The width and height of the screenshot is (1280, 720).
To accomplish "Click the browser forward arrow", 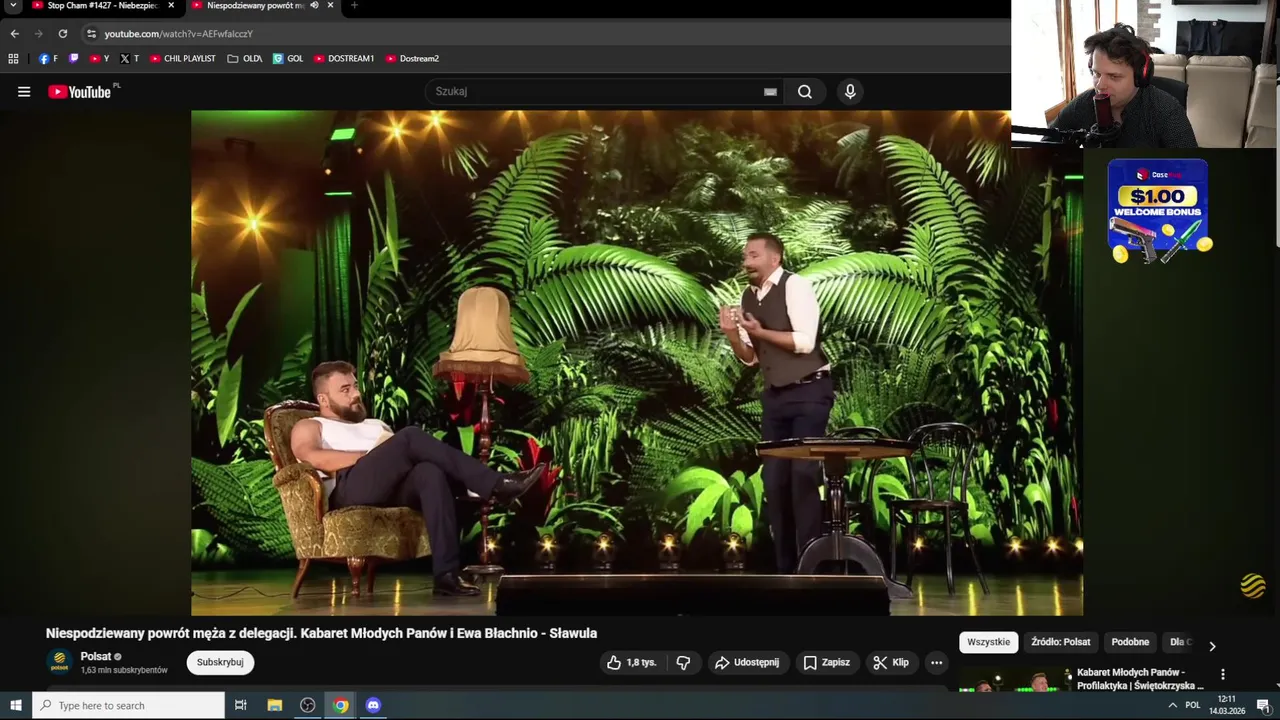I will 38,34.
